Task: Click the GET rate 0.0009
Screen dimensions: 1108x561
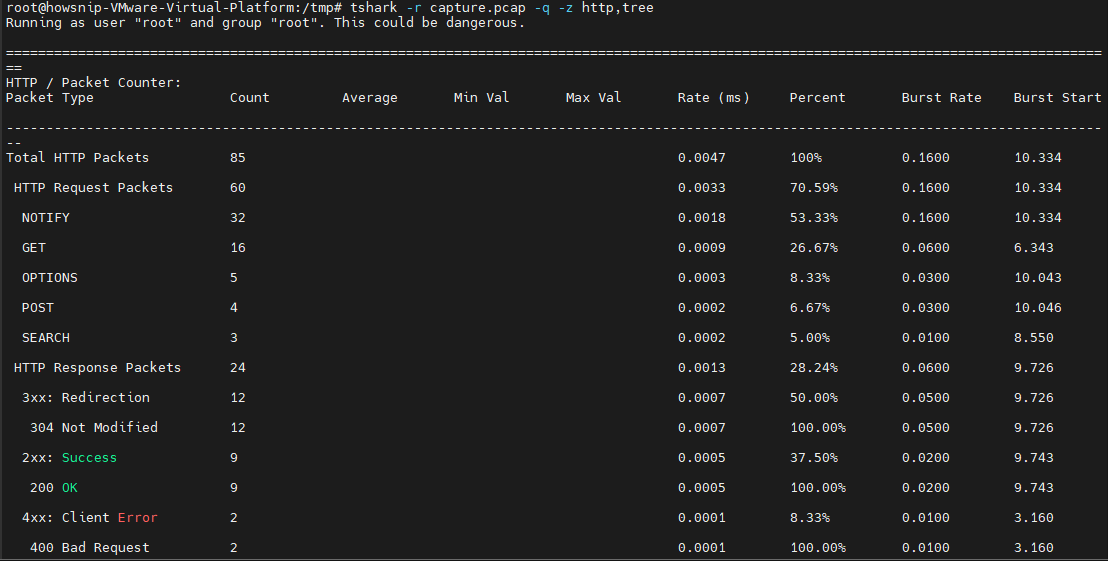Action: point(702,247)
